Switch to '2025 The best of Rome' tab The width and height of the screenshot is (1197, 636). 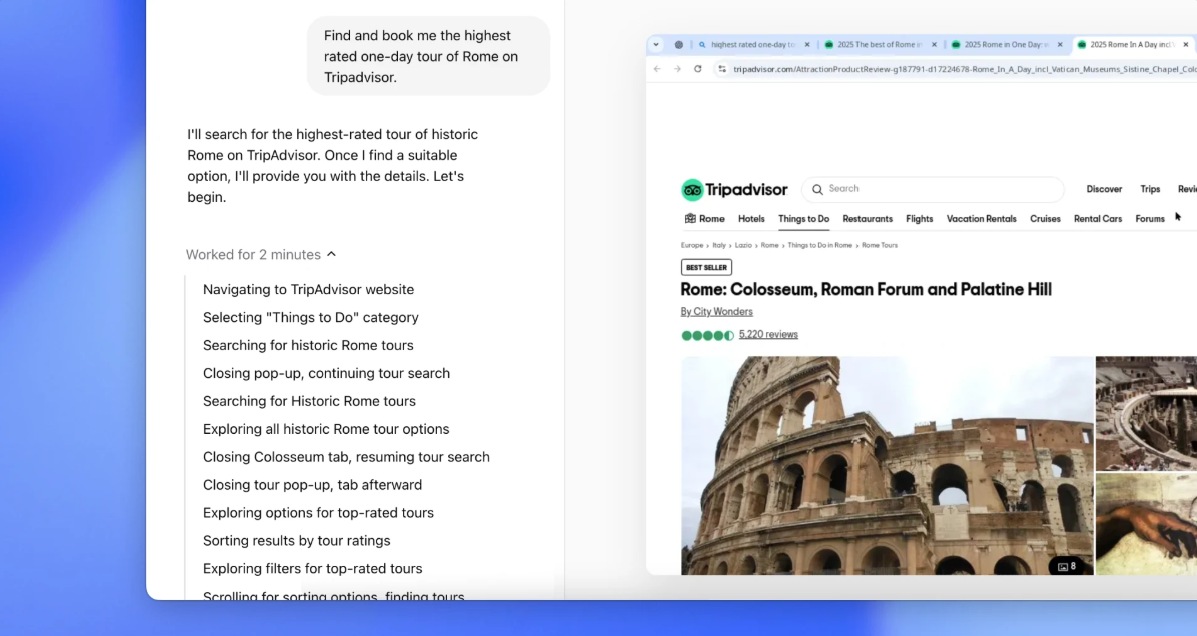(879, 44)
